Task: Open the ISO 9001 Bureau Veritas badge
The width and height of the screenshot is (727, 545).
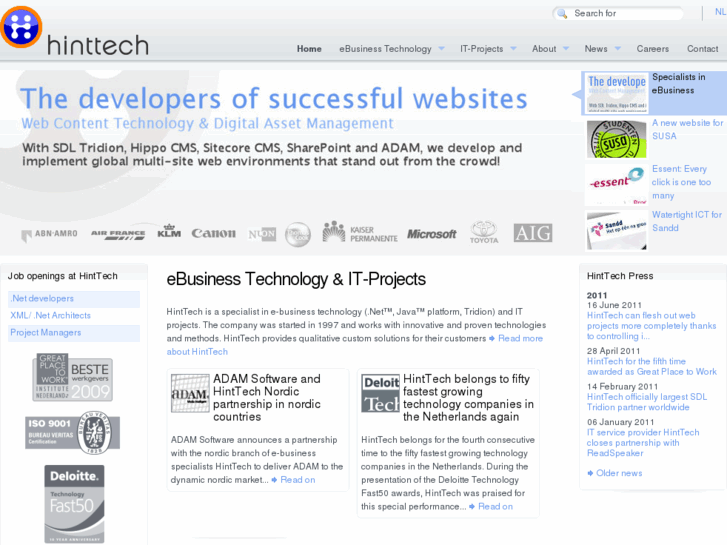Action: tap(72, 432)
